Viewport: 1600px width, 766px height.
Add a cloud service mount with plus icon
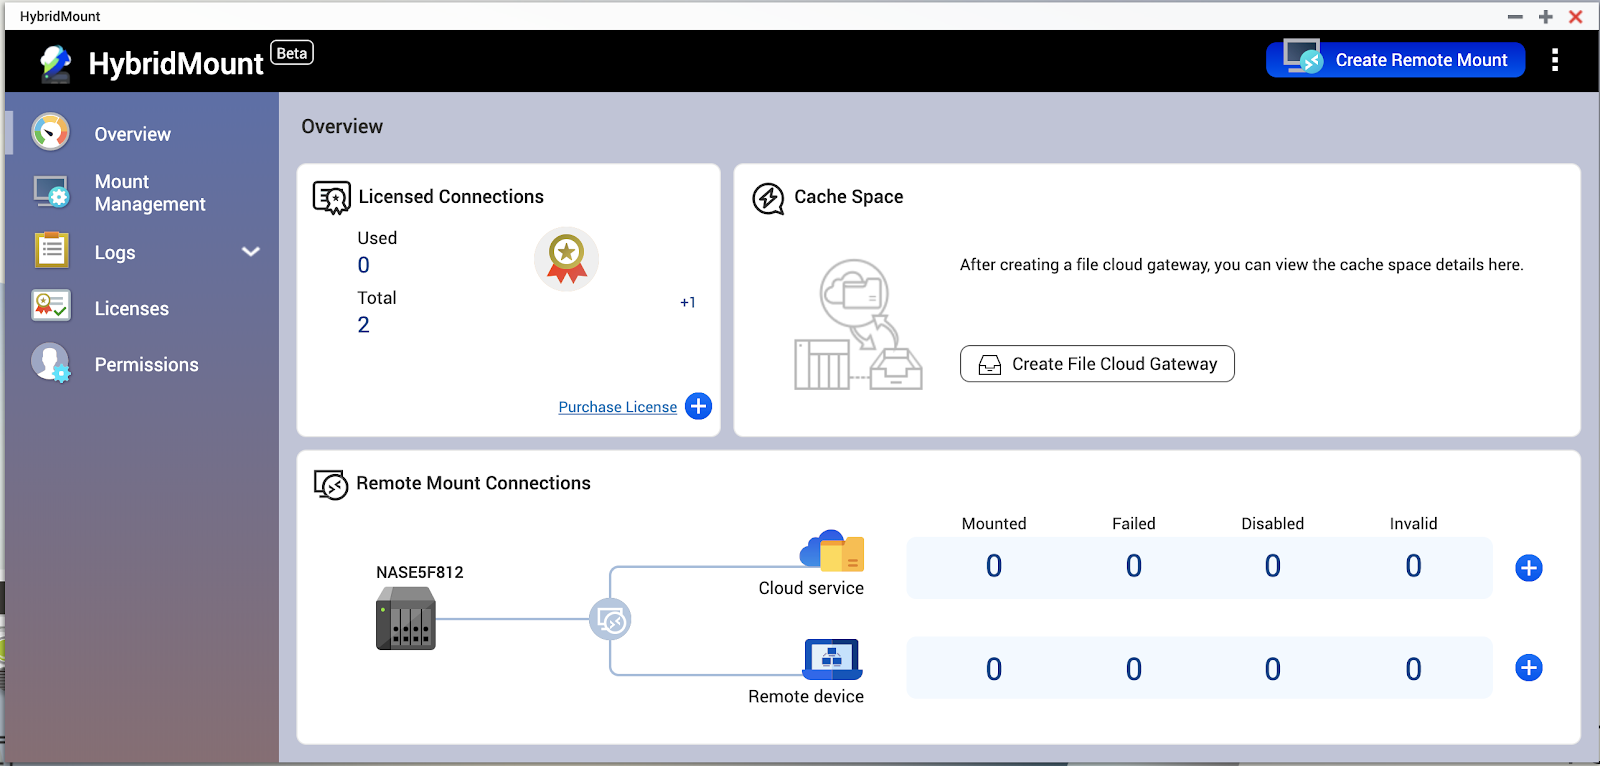[x=1528, y=568]
